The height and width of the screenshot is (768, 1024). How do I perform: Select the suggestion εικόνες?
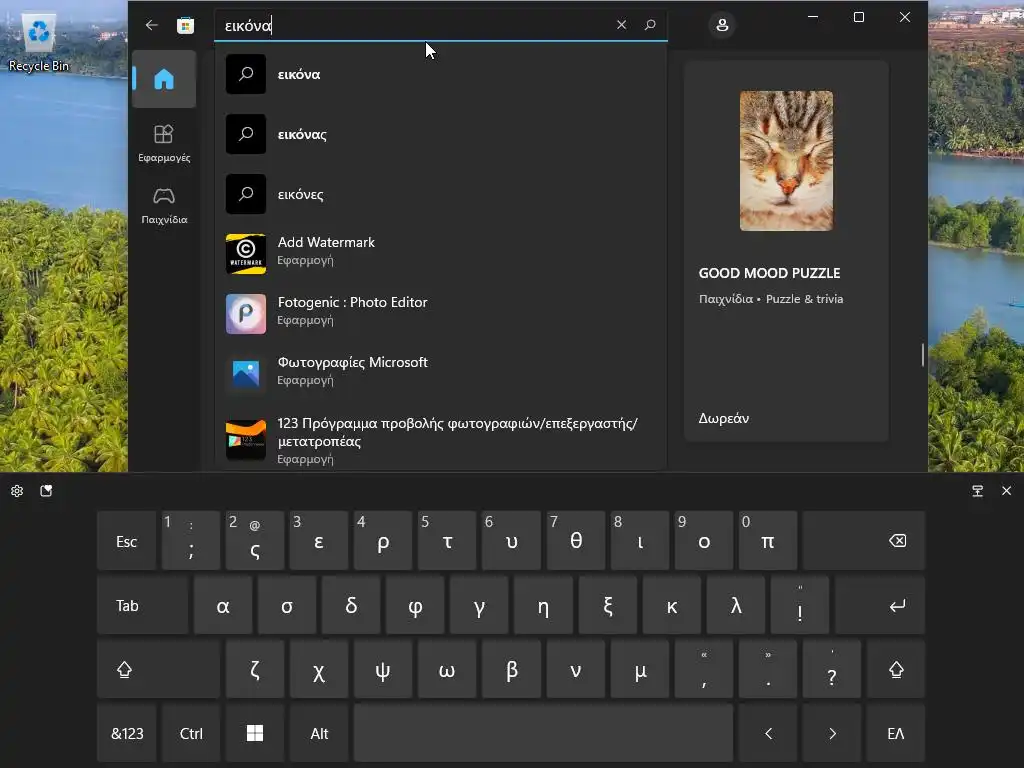pos(440,195)
